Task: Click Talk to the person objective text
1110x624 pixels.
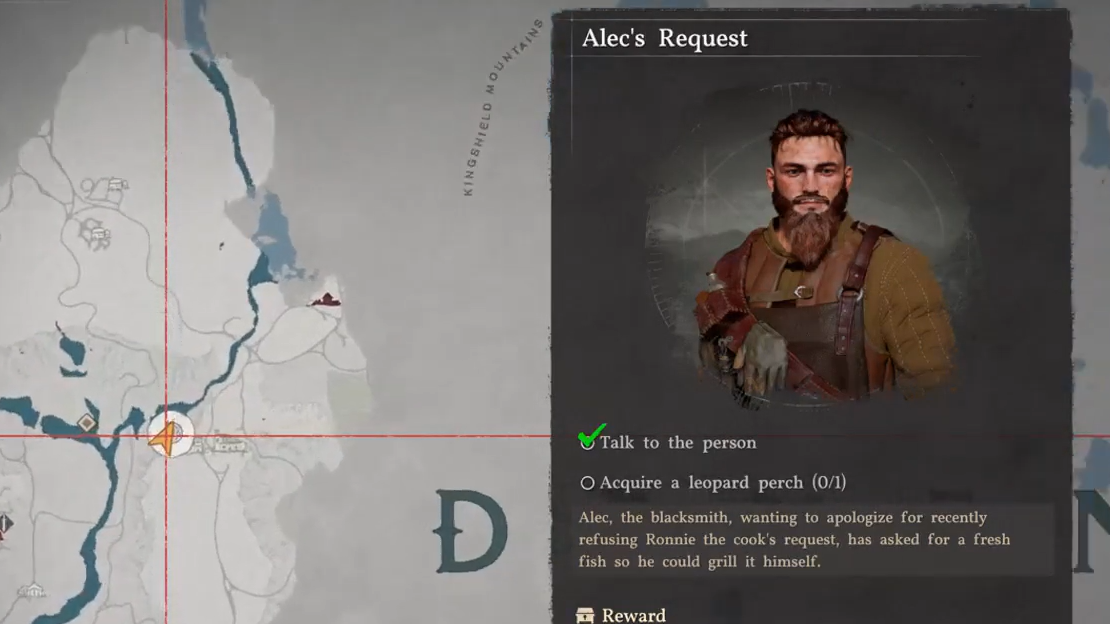Action: pyautogui.click(x=678, y=443)
